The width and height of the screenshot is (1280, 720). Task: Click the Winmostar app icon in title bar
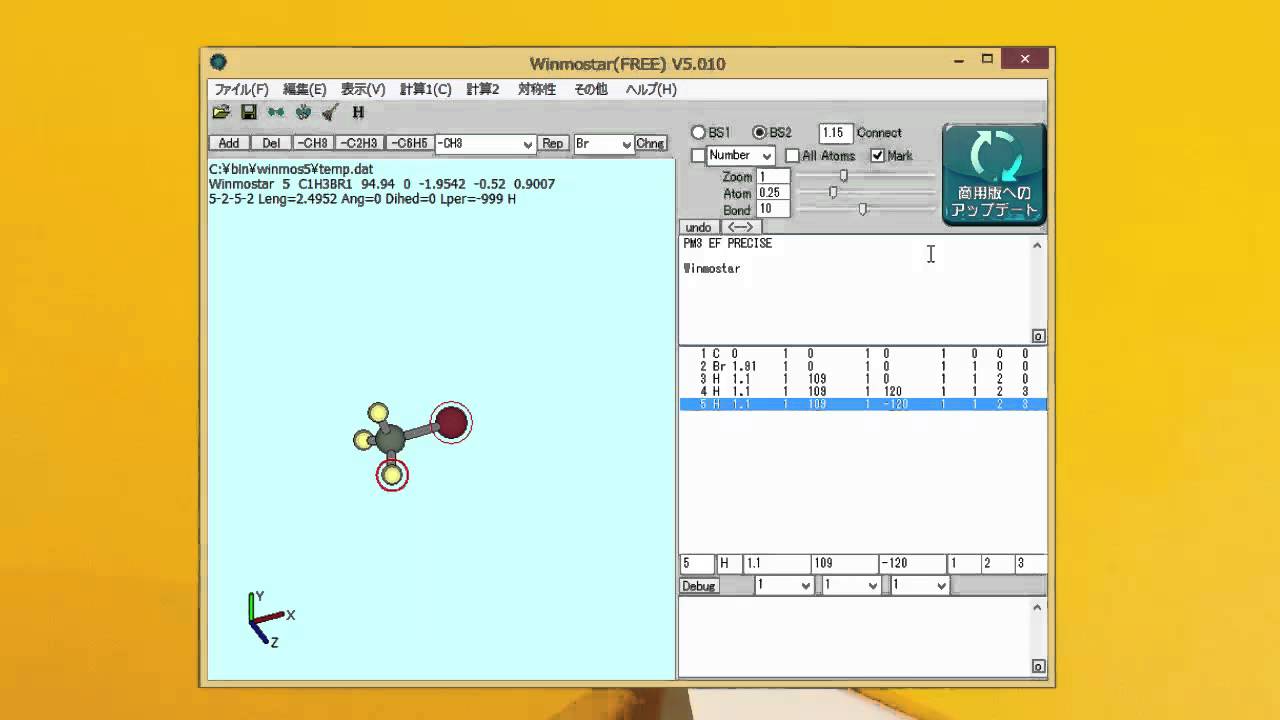tap(218, 63)
